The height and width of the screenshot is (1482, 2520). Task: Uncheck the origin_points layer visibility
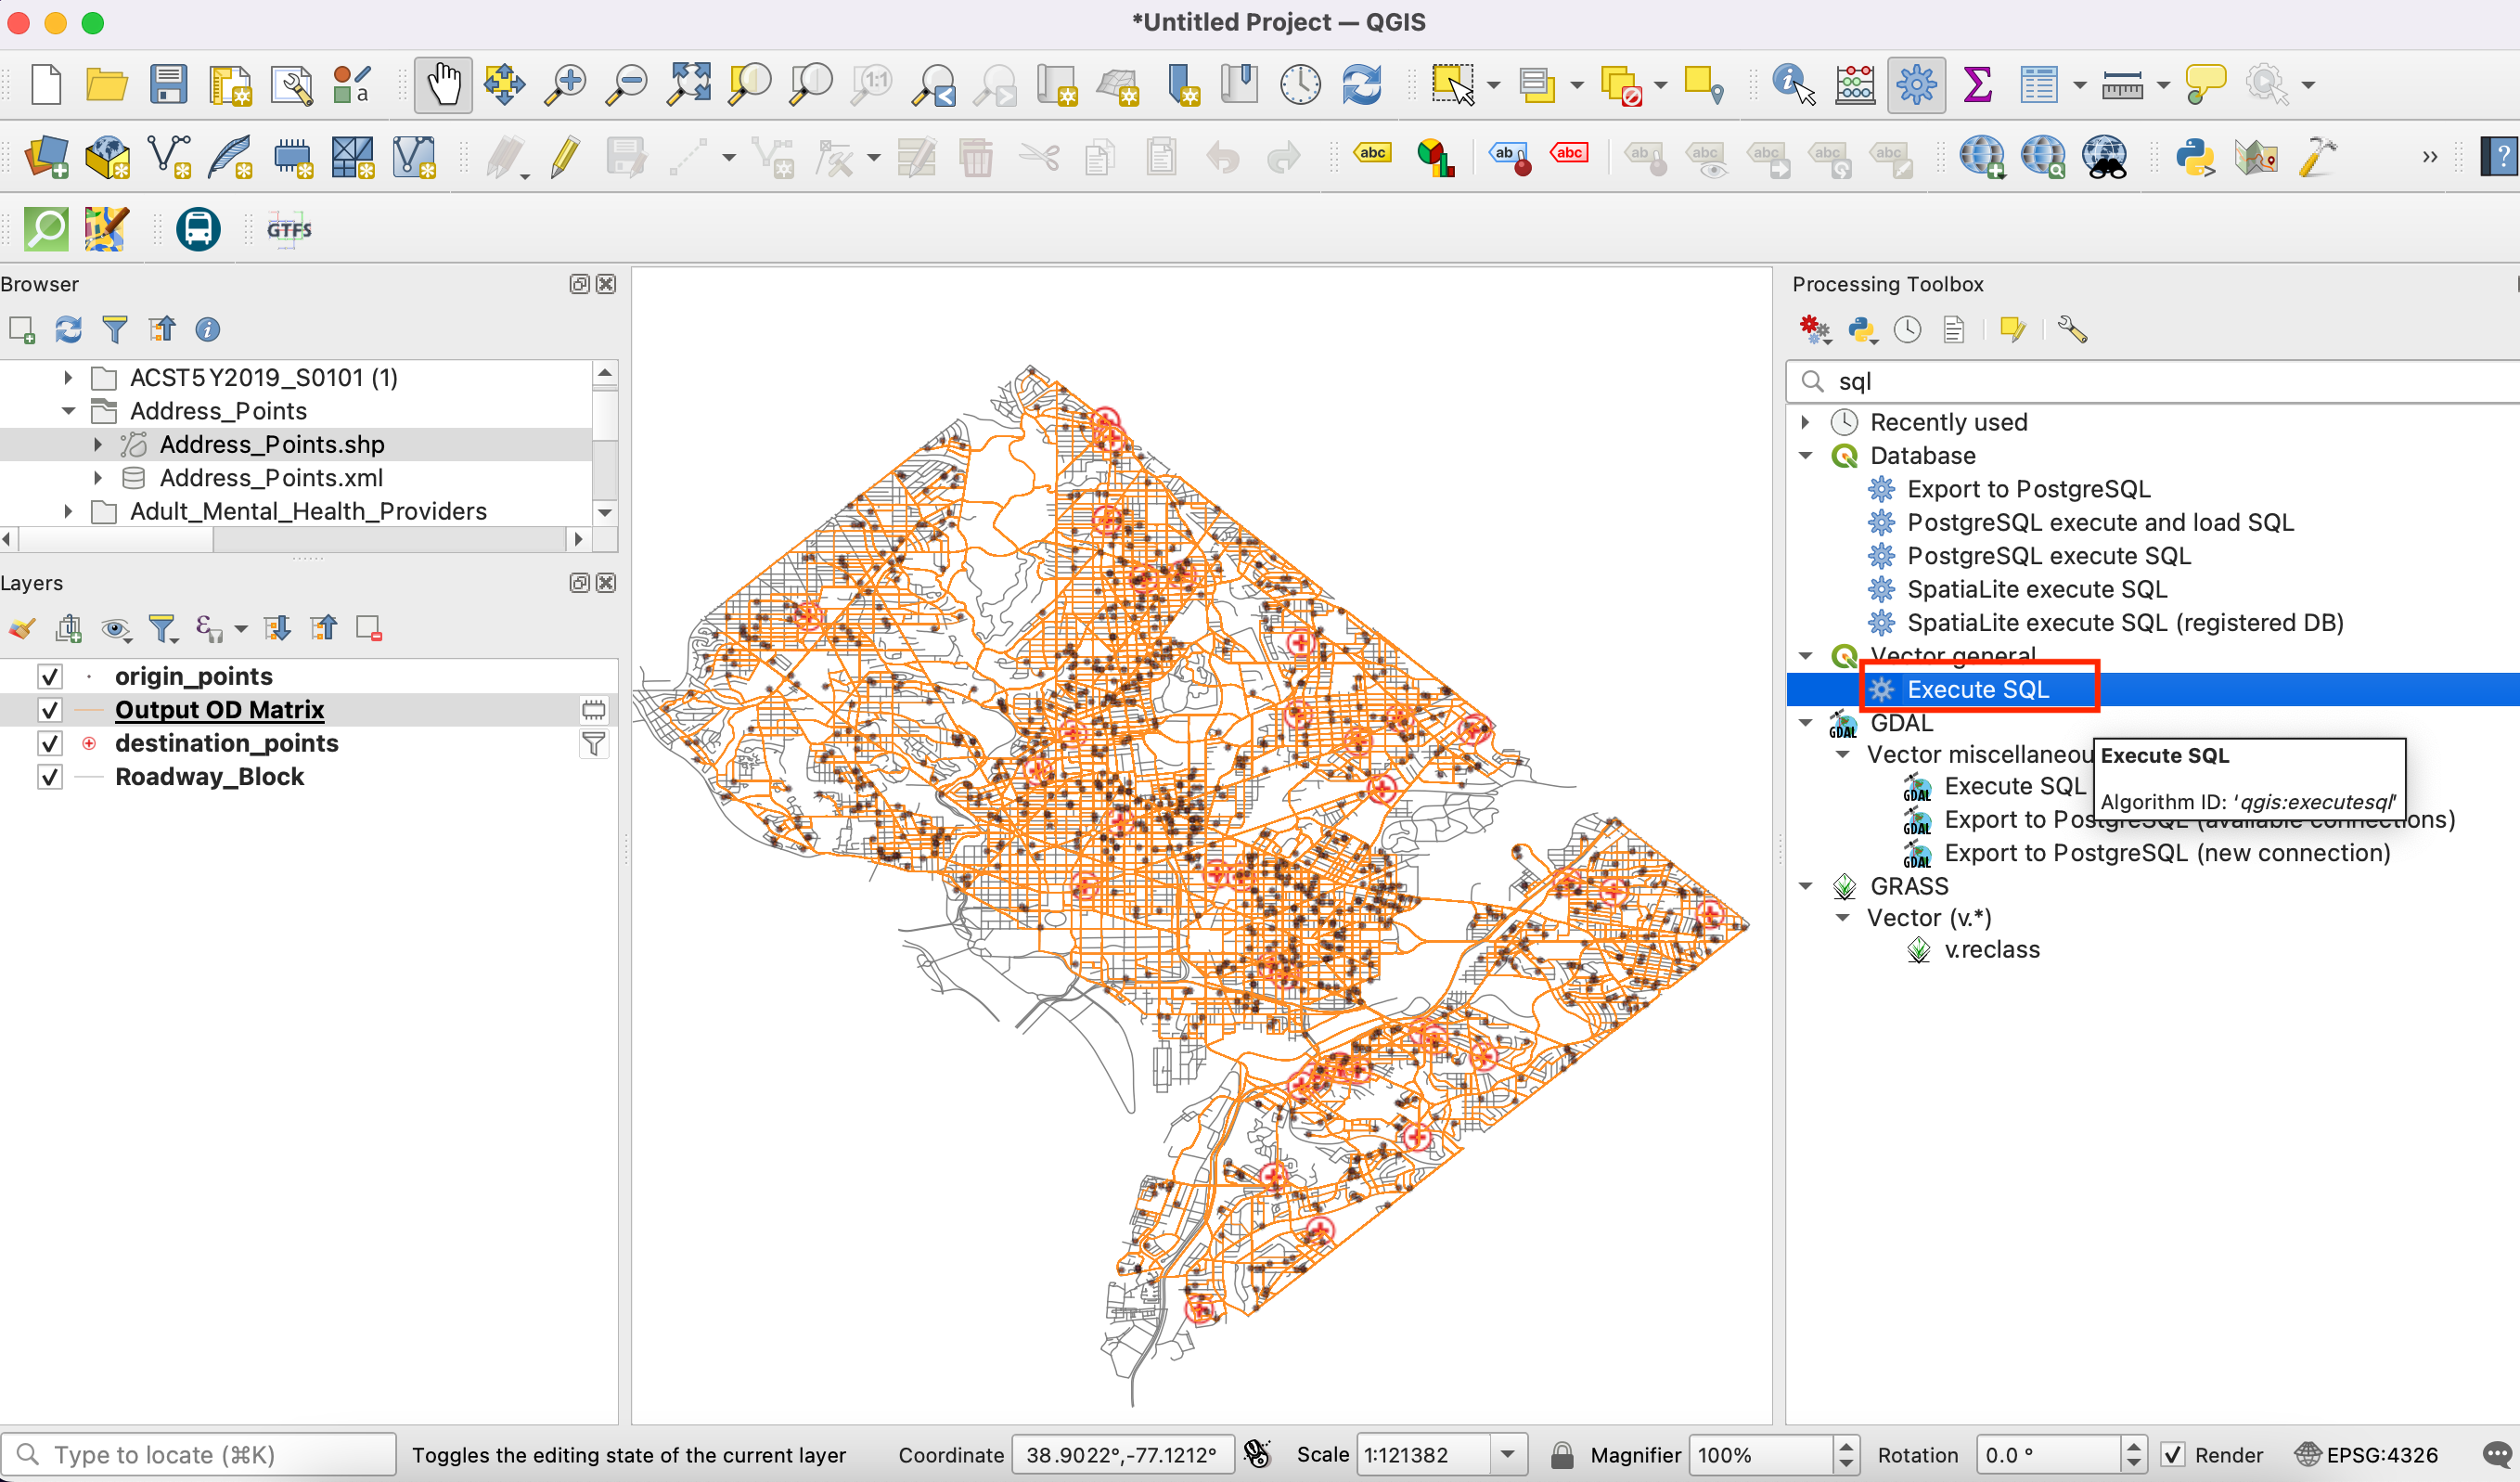point(49,677)
